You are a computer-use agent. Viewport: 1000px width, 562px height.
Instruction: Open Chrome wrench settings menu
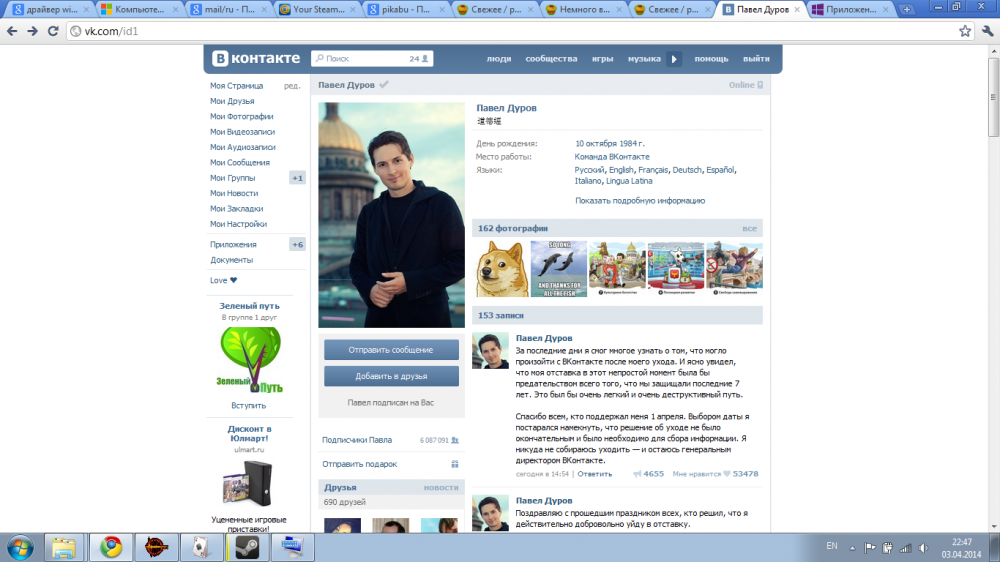point(986,31)
